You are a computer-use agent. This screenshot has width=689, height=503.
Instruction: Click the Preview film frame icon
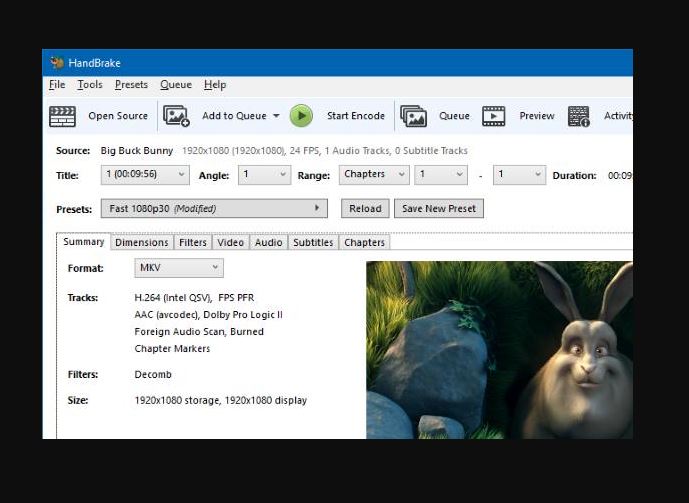tap(493, 116)
